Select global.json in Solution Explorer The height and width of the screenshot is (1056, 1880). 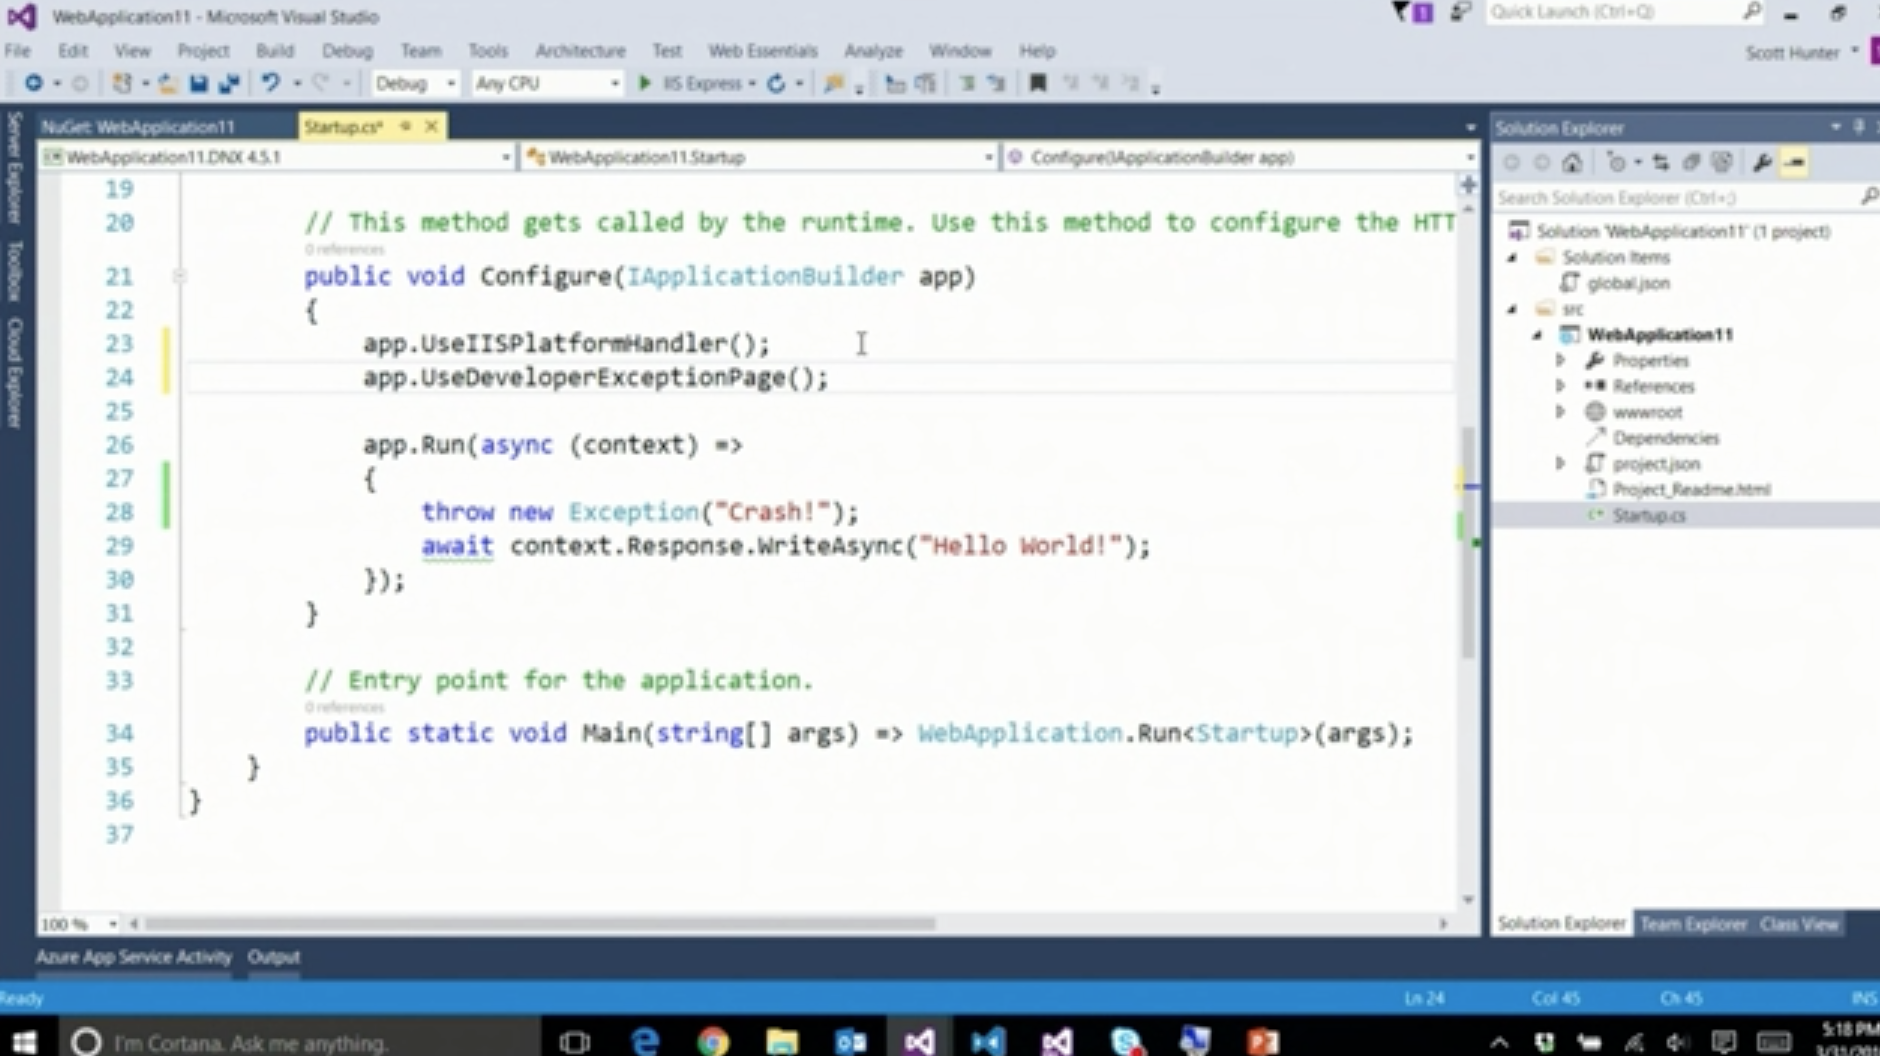[x=1628, y=283]
